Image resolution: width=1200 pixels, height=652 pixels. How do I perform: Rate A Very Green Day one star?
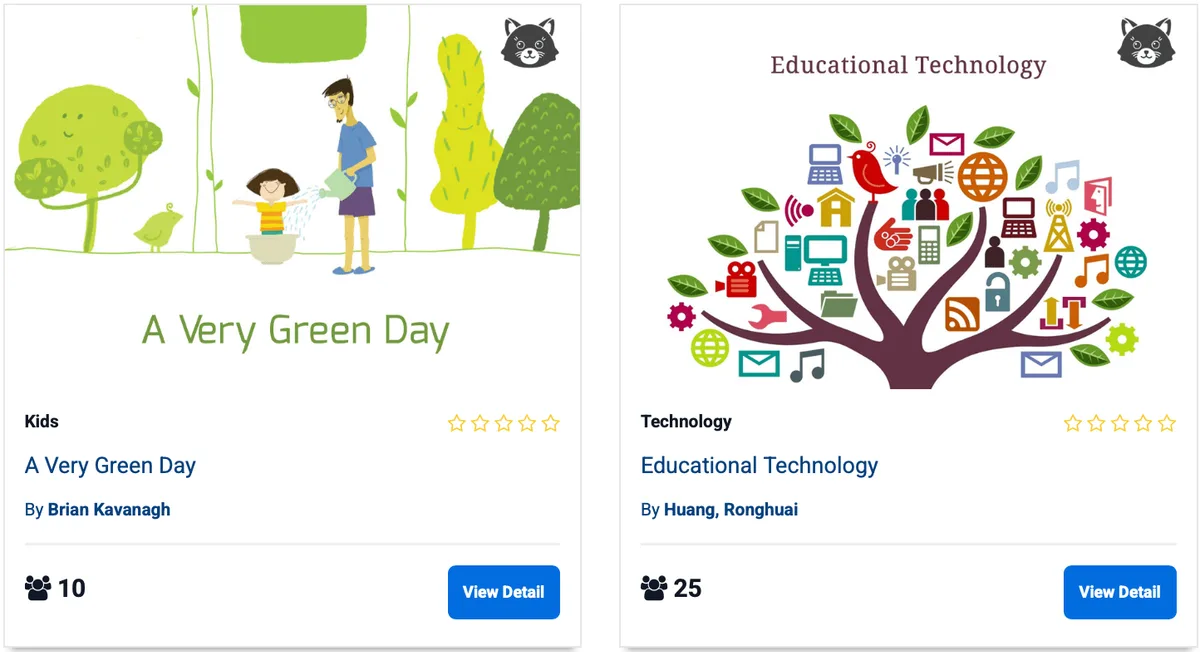coord(457,423)
